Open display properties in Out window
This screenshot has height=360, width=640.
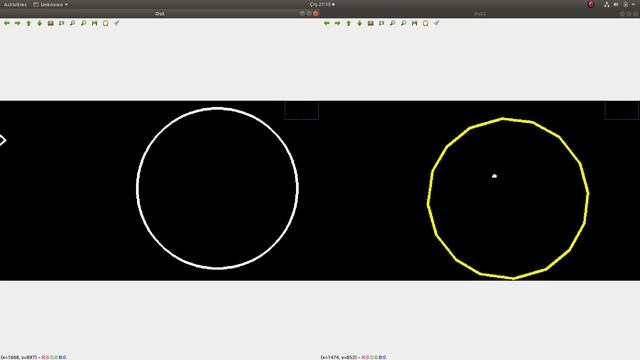pyautogui.click(x=117, y=23)
